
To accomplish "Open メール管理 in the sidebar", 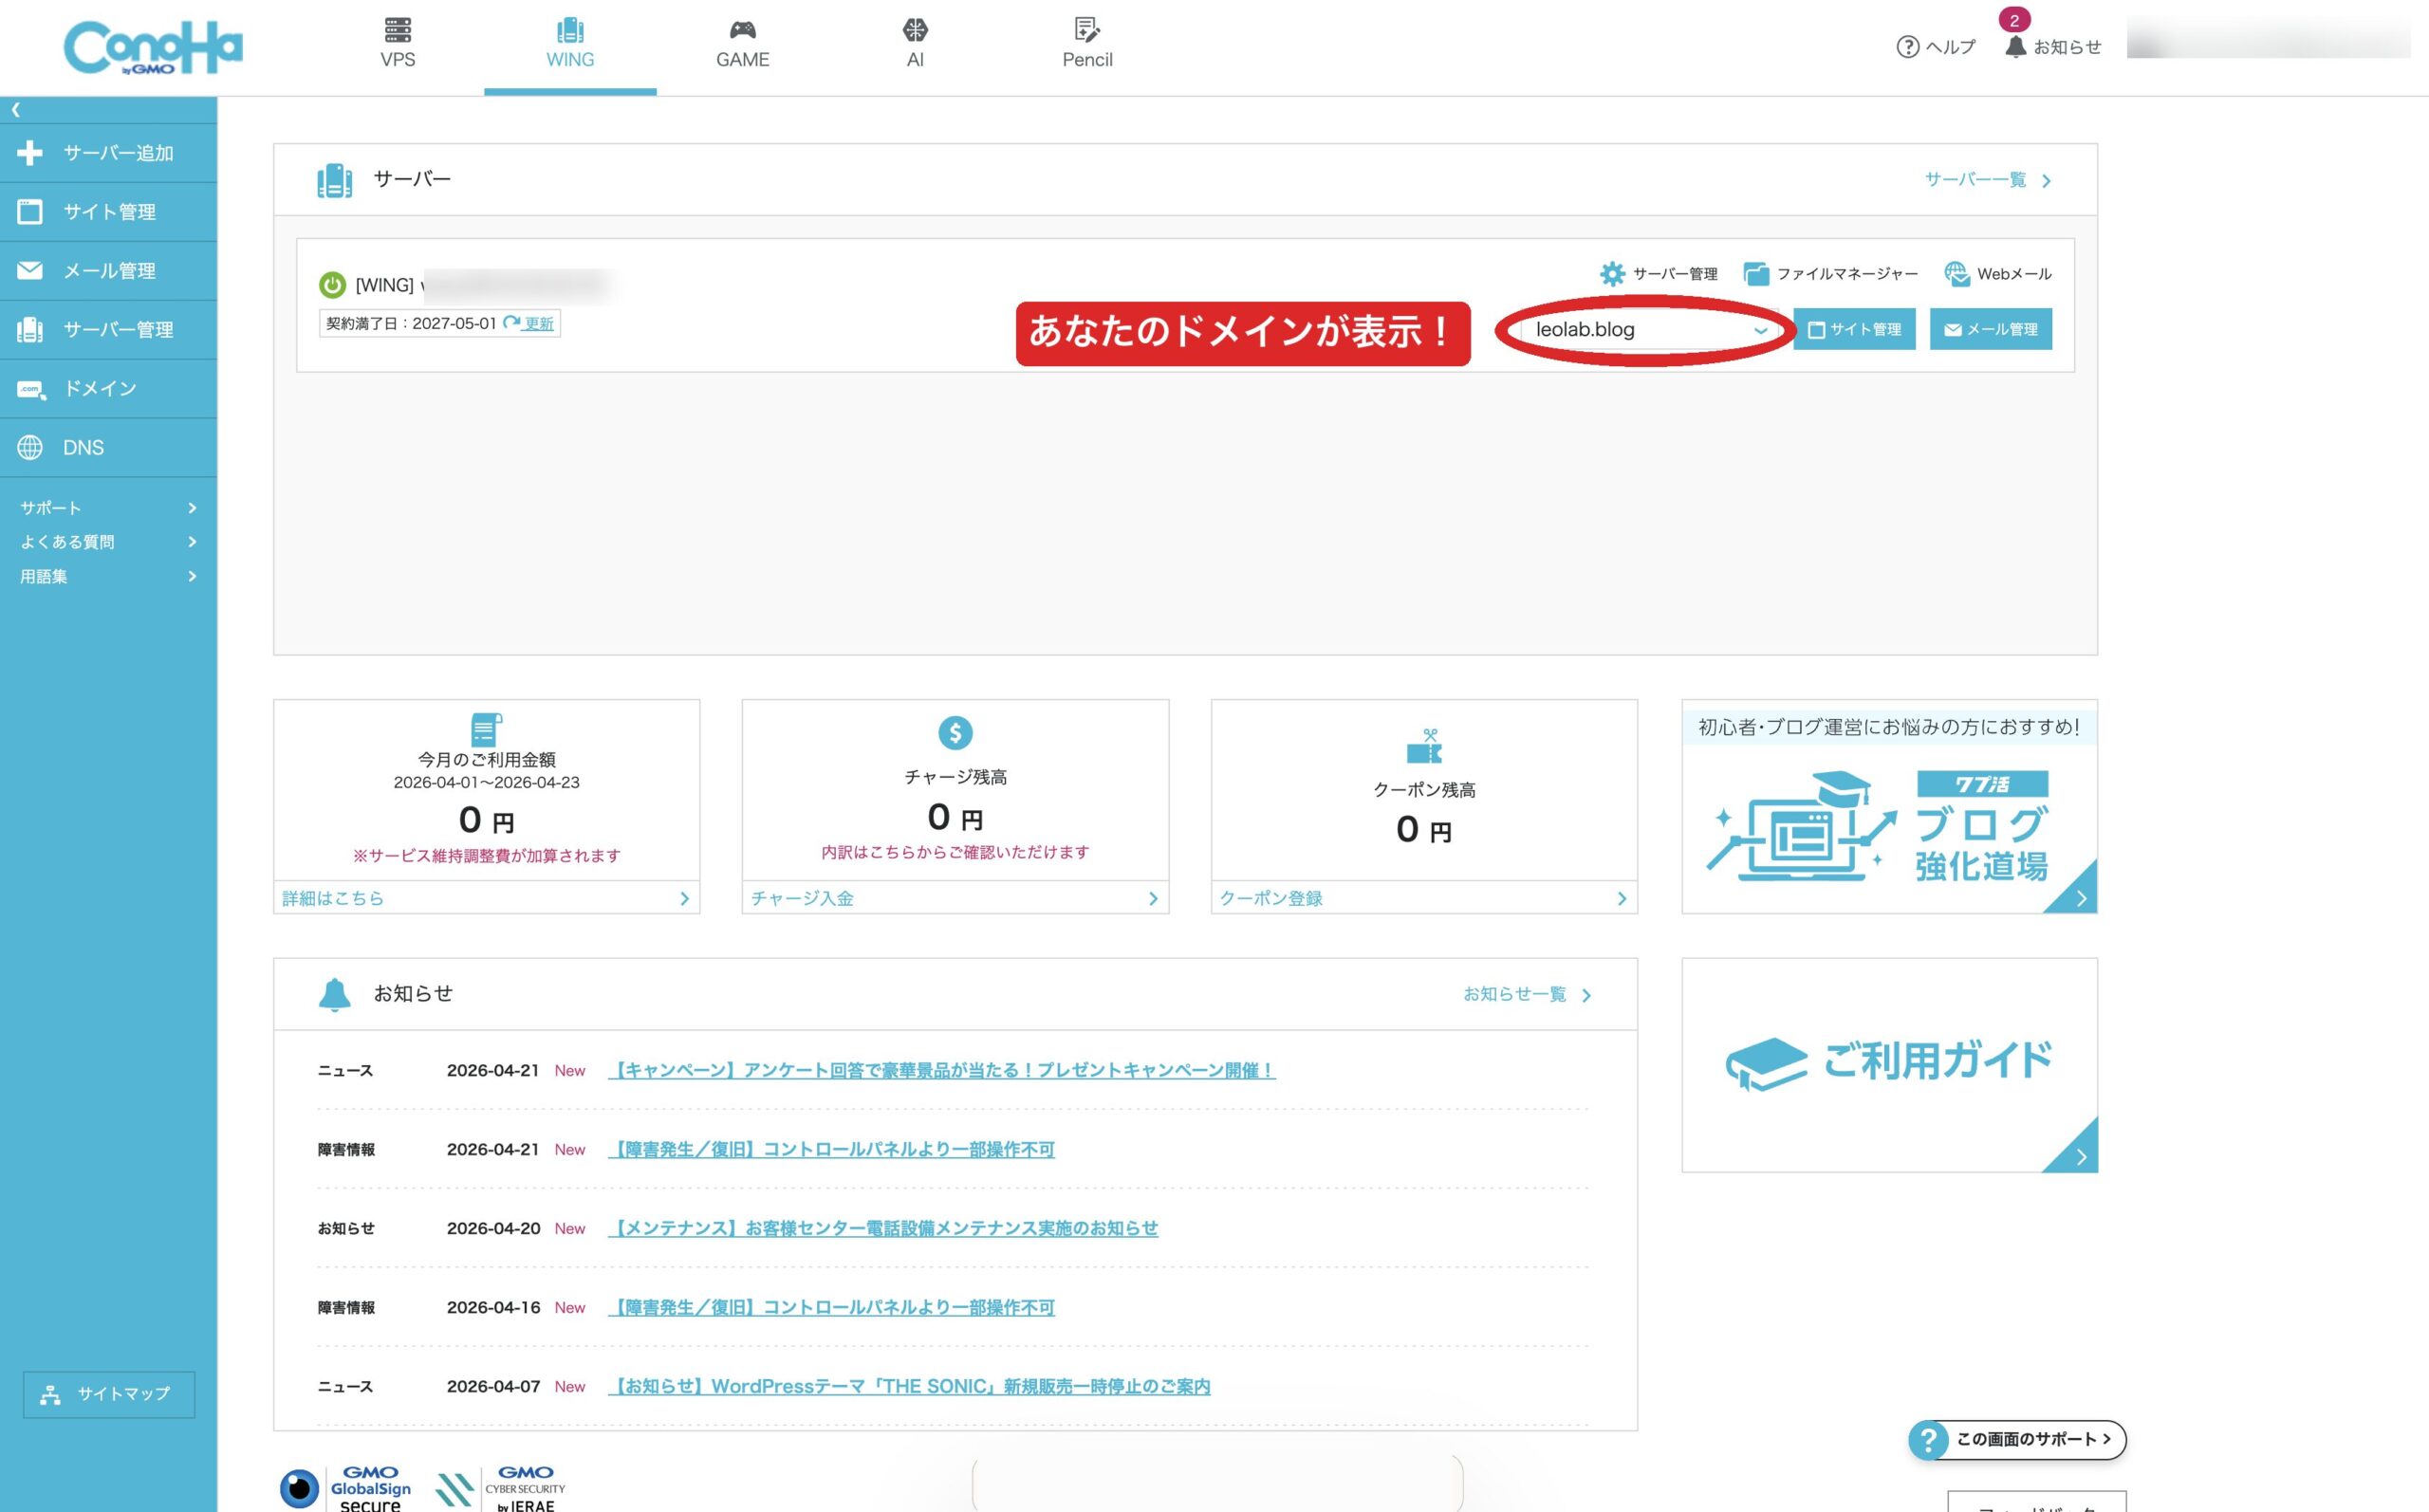I will coord(108,271).
